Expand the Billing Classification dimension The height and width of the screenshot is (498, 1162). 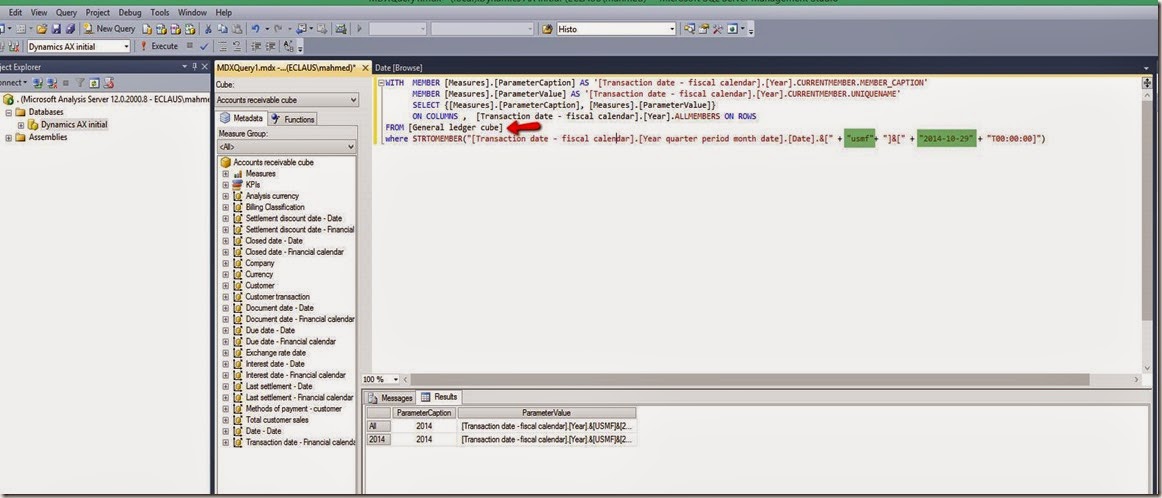pos(225,207)
